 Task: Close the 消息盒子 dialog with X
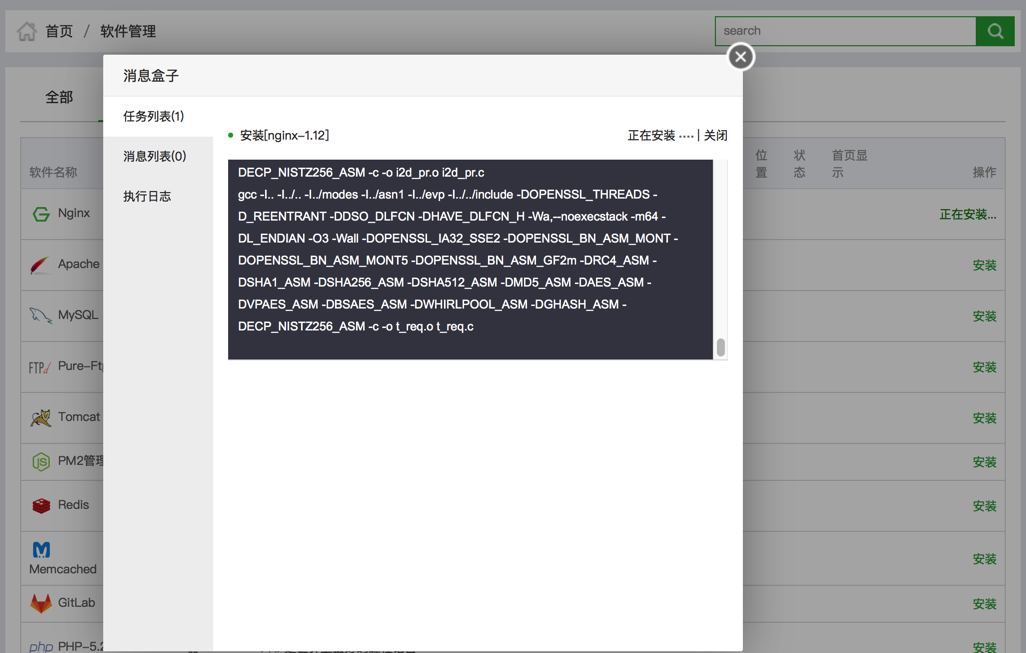(x=741, y=57)
